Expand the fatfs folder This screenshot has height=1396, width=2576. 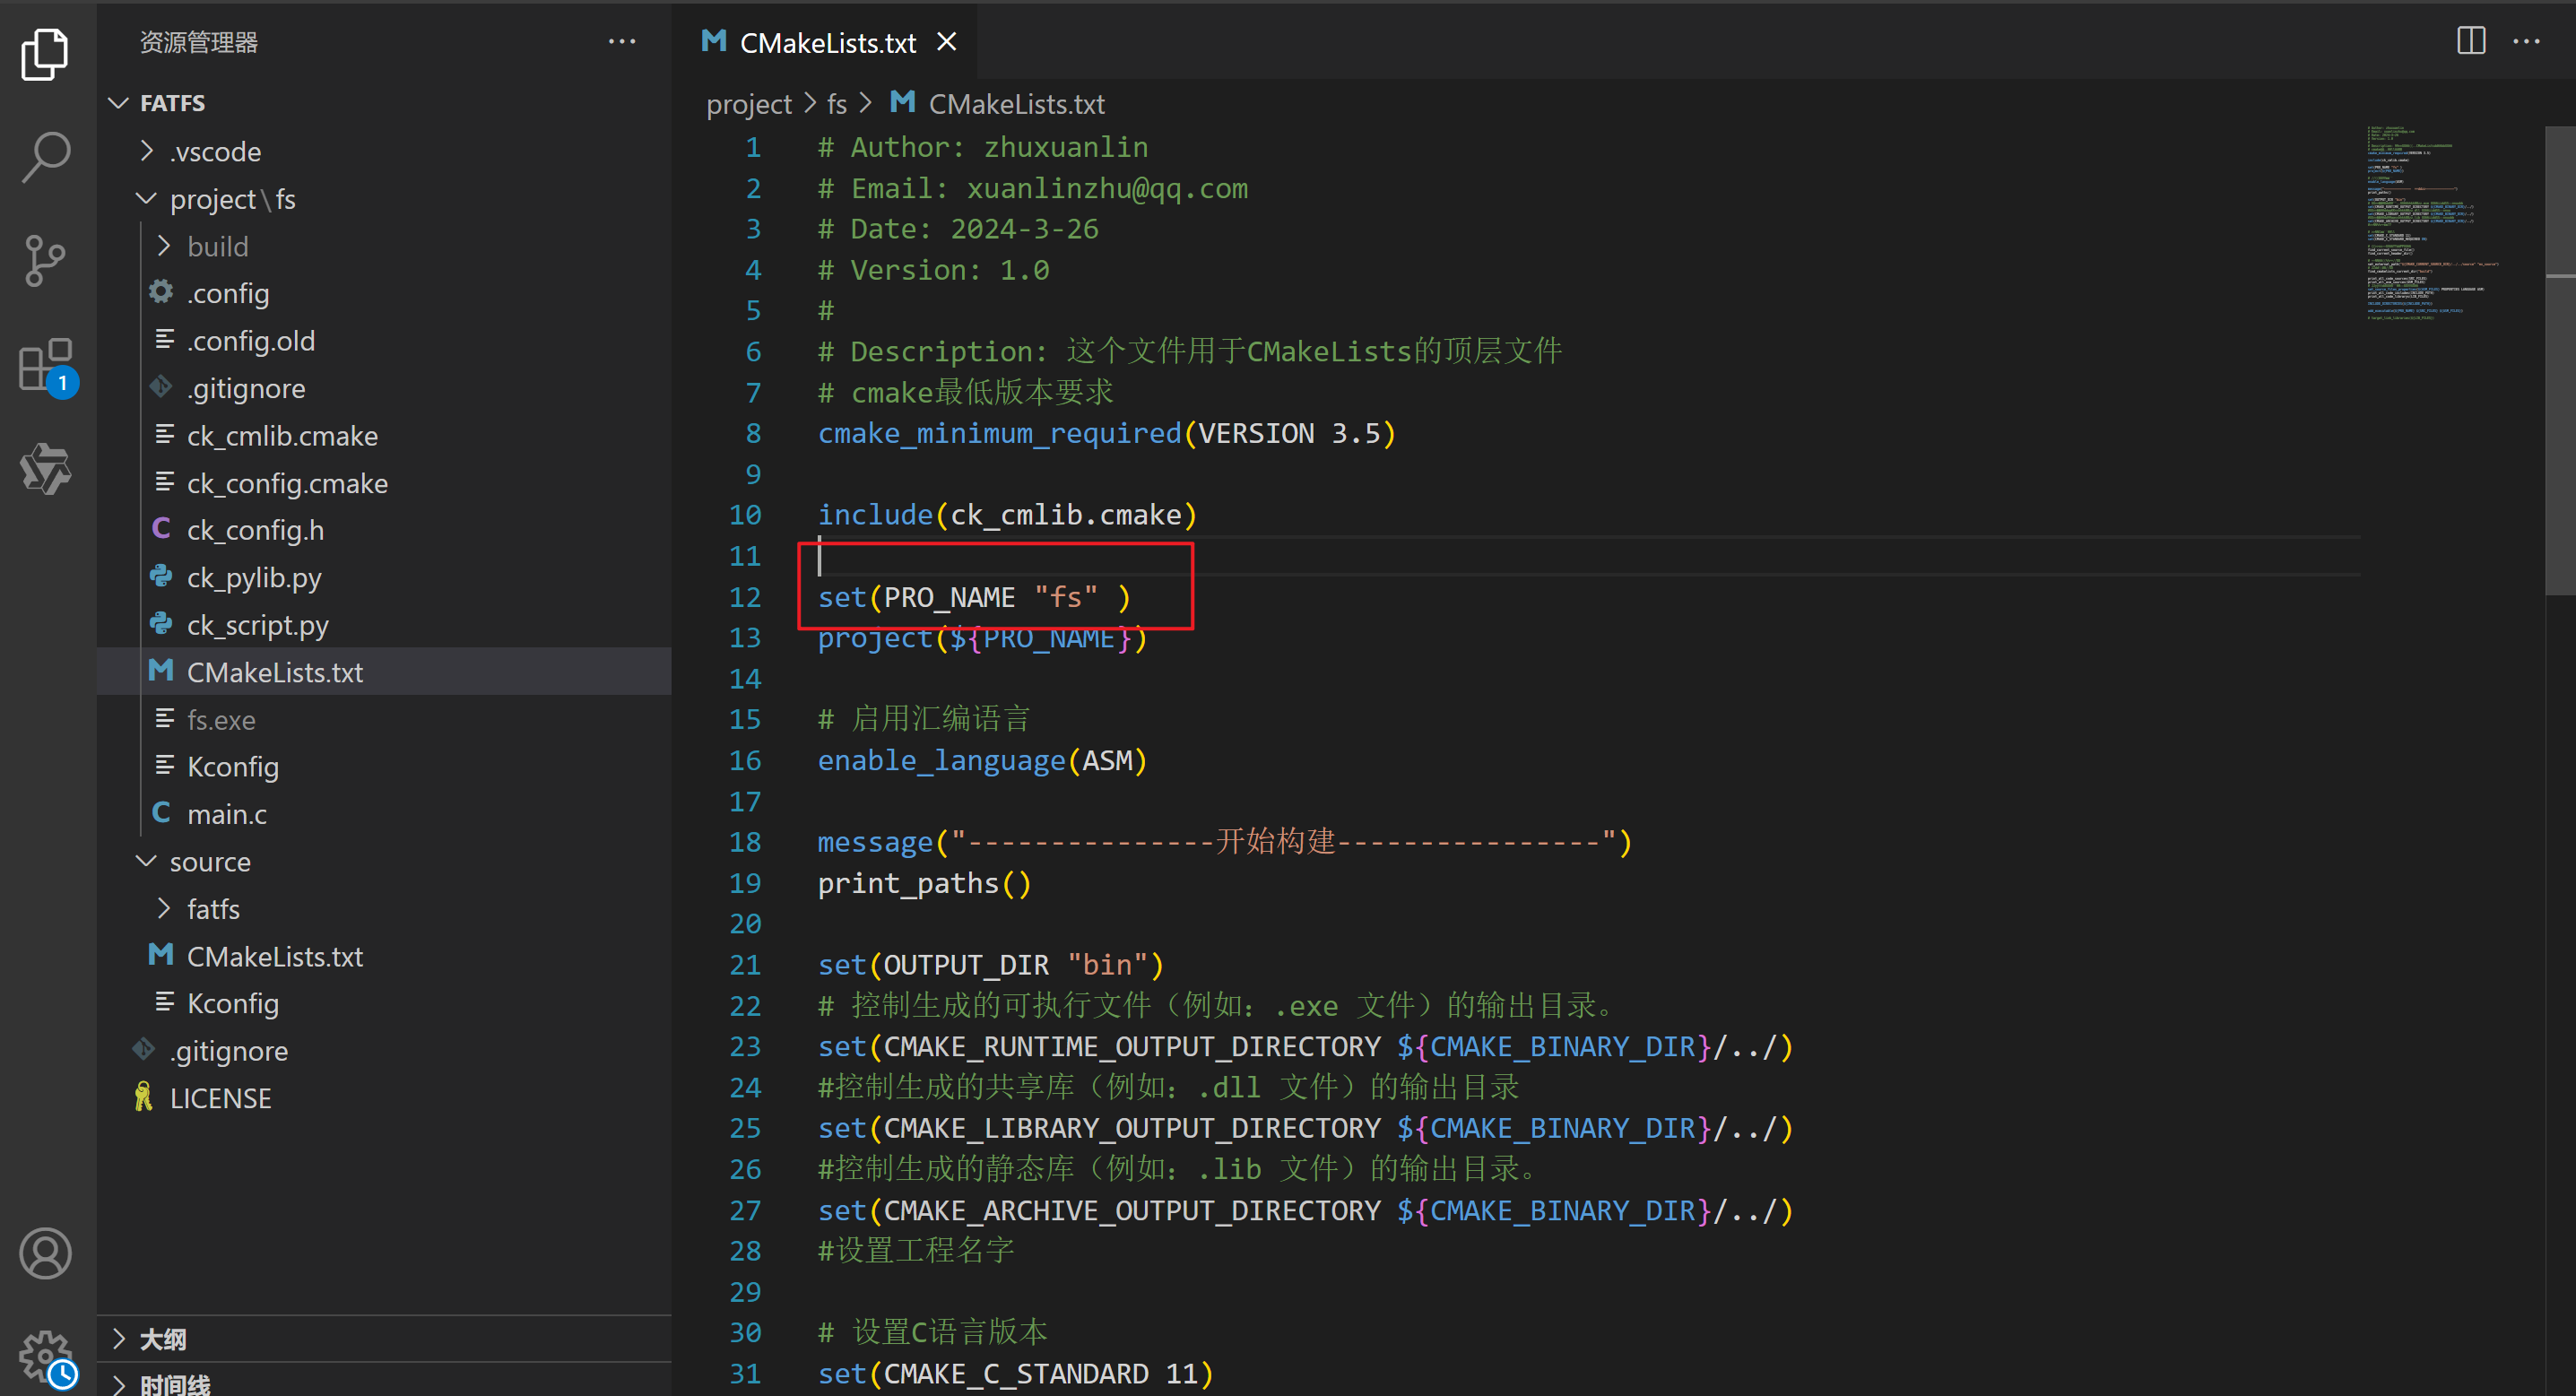[165, 908]
